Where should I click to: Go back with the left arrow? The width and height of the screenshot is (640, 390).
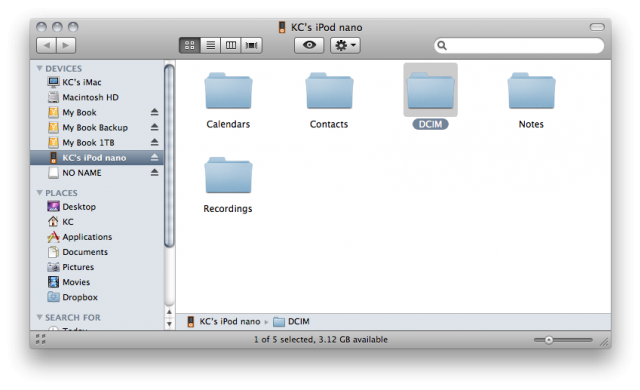46,45
